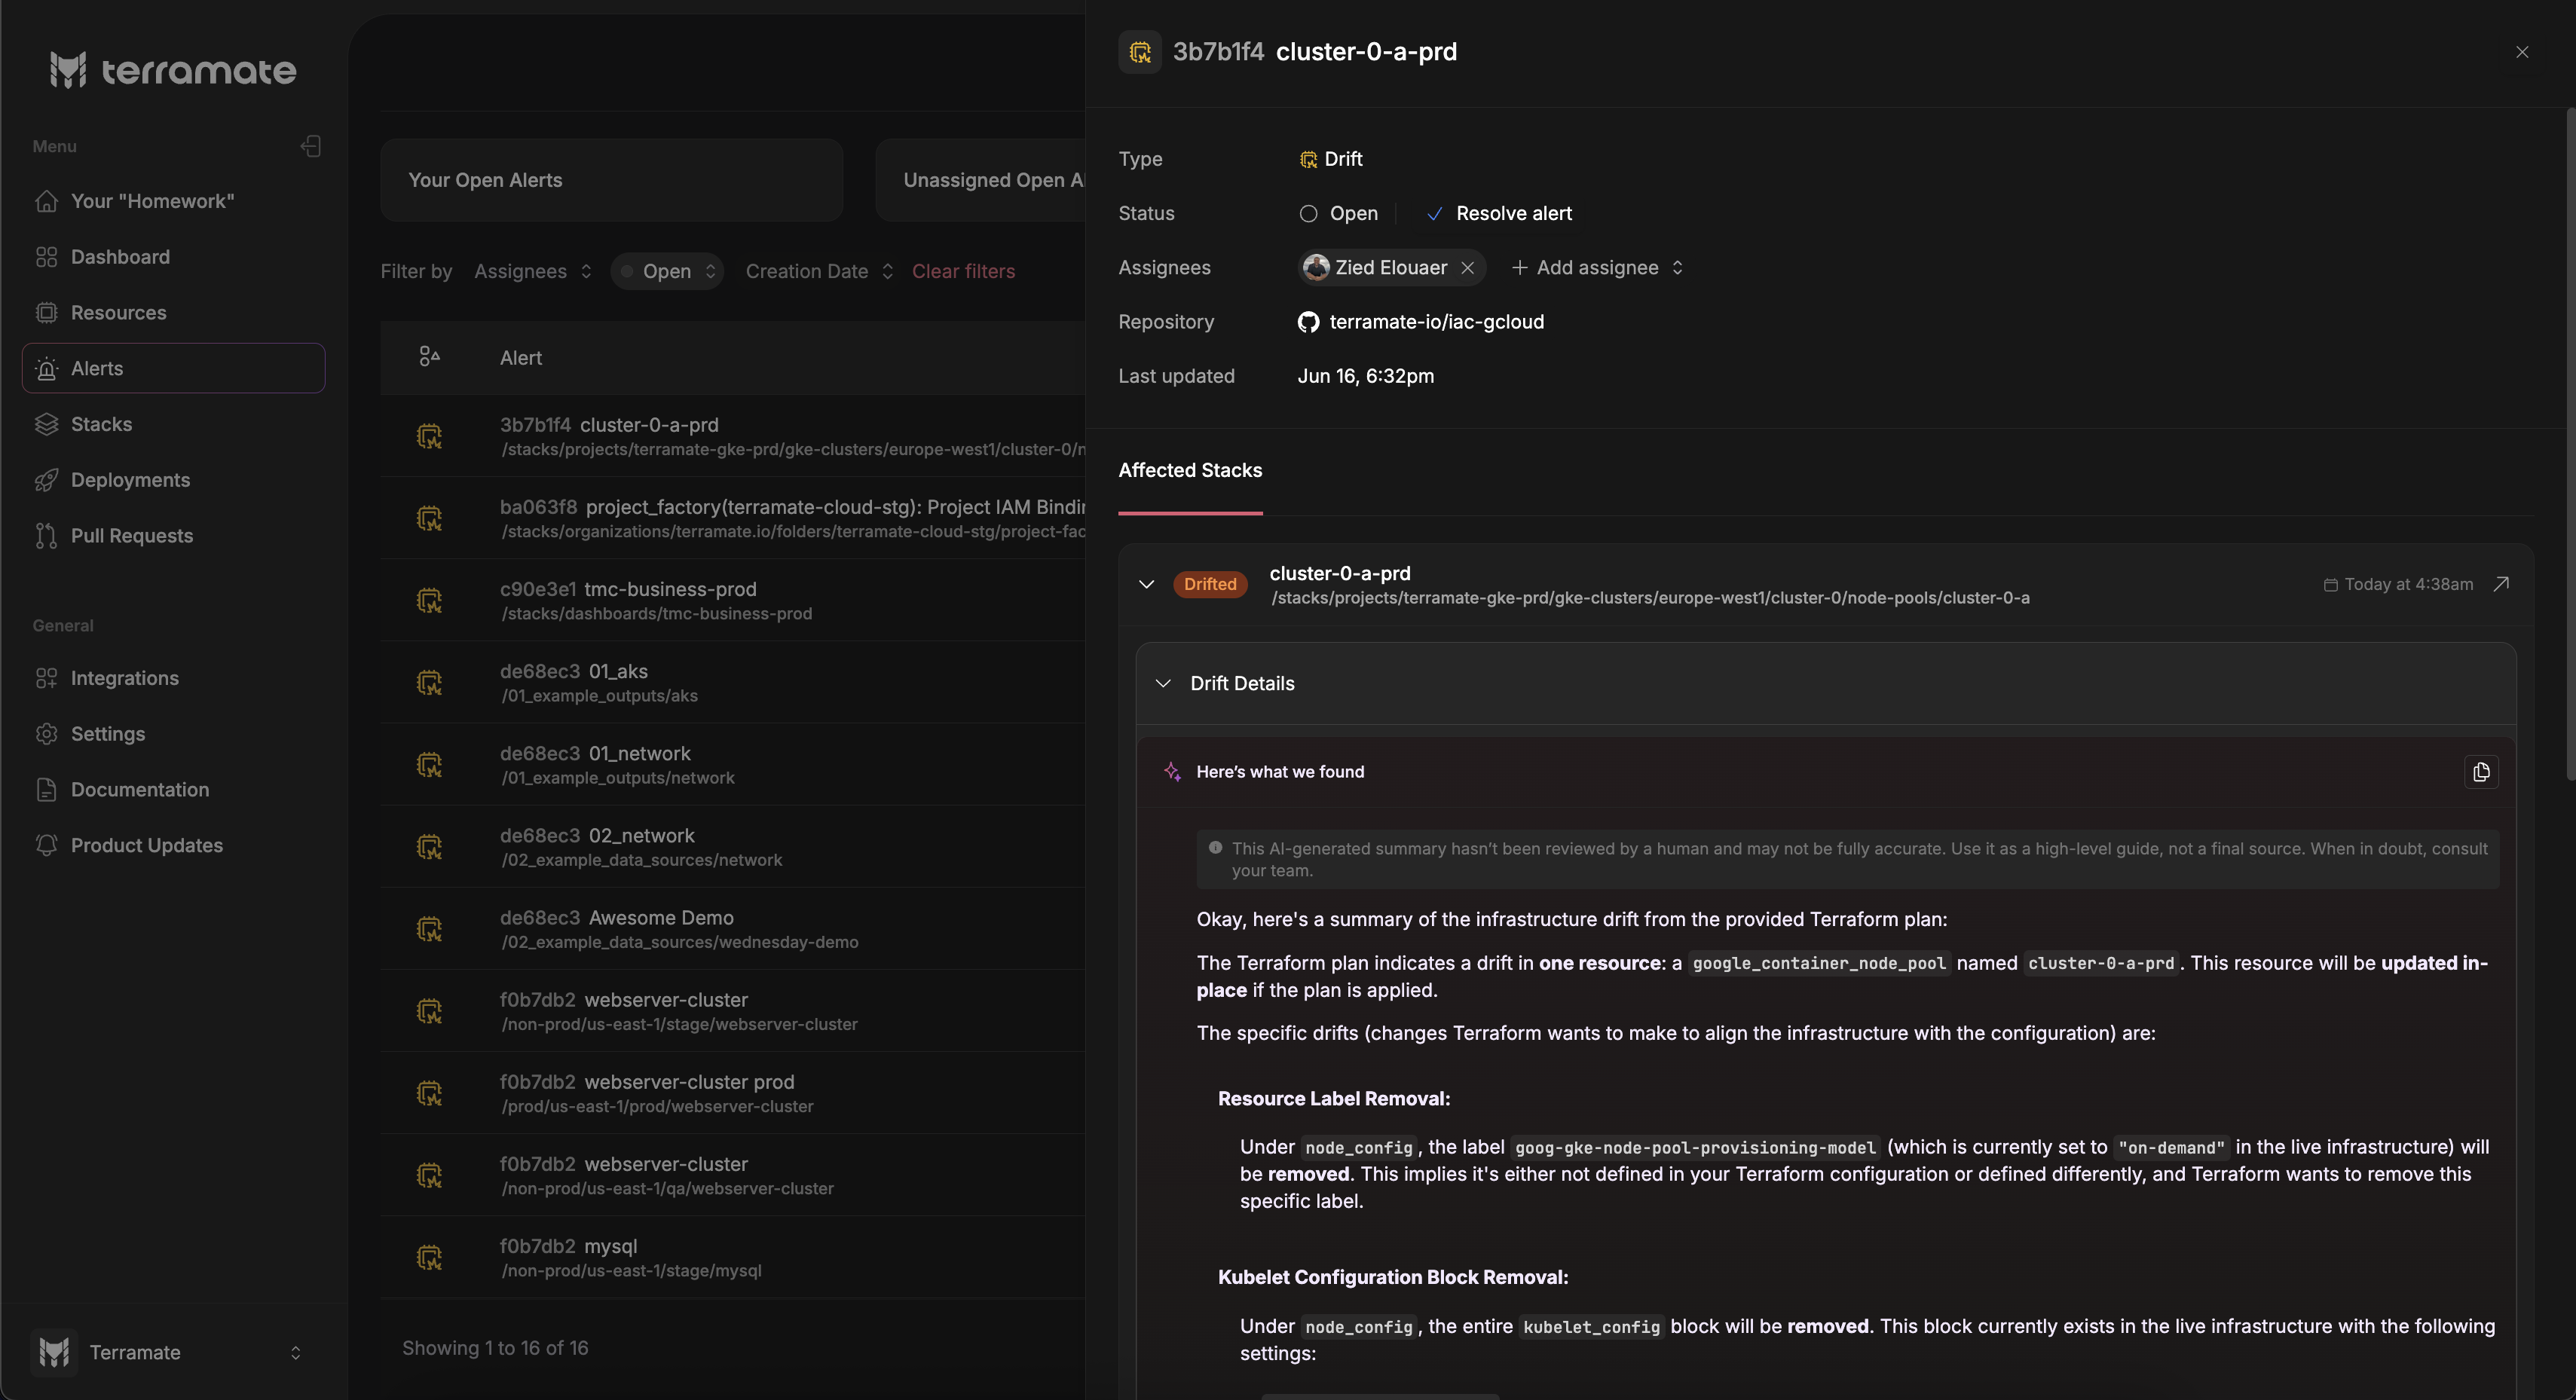The image size is (2576, 1400).
Task: Click Zied Elouaer avatar
Action: click(x=1317, y=267)
